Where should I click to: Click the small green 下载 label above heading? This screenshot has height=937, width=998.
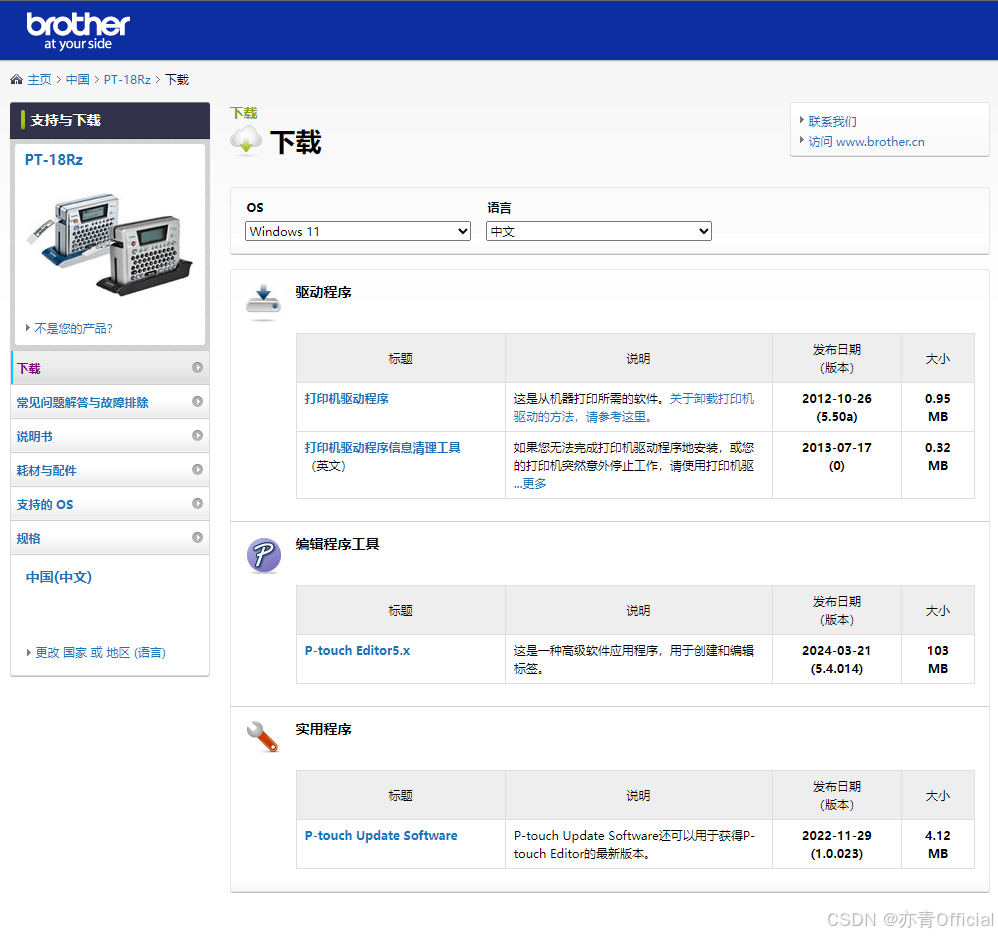[x=244, y=113]
